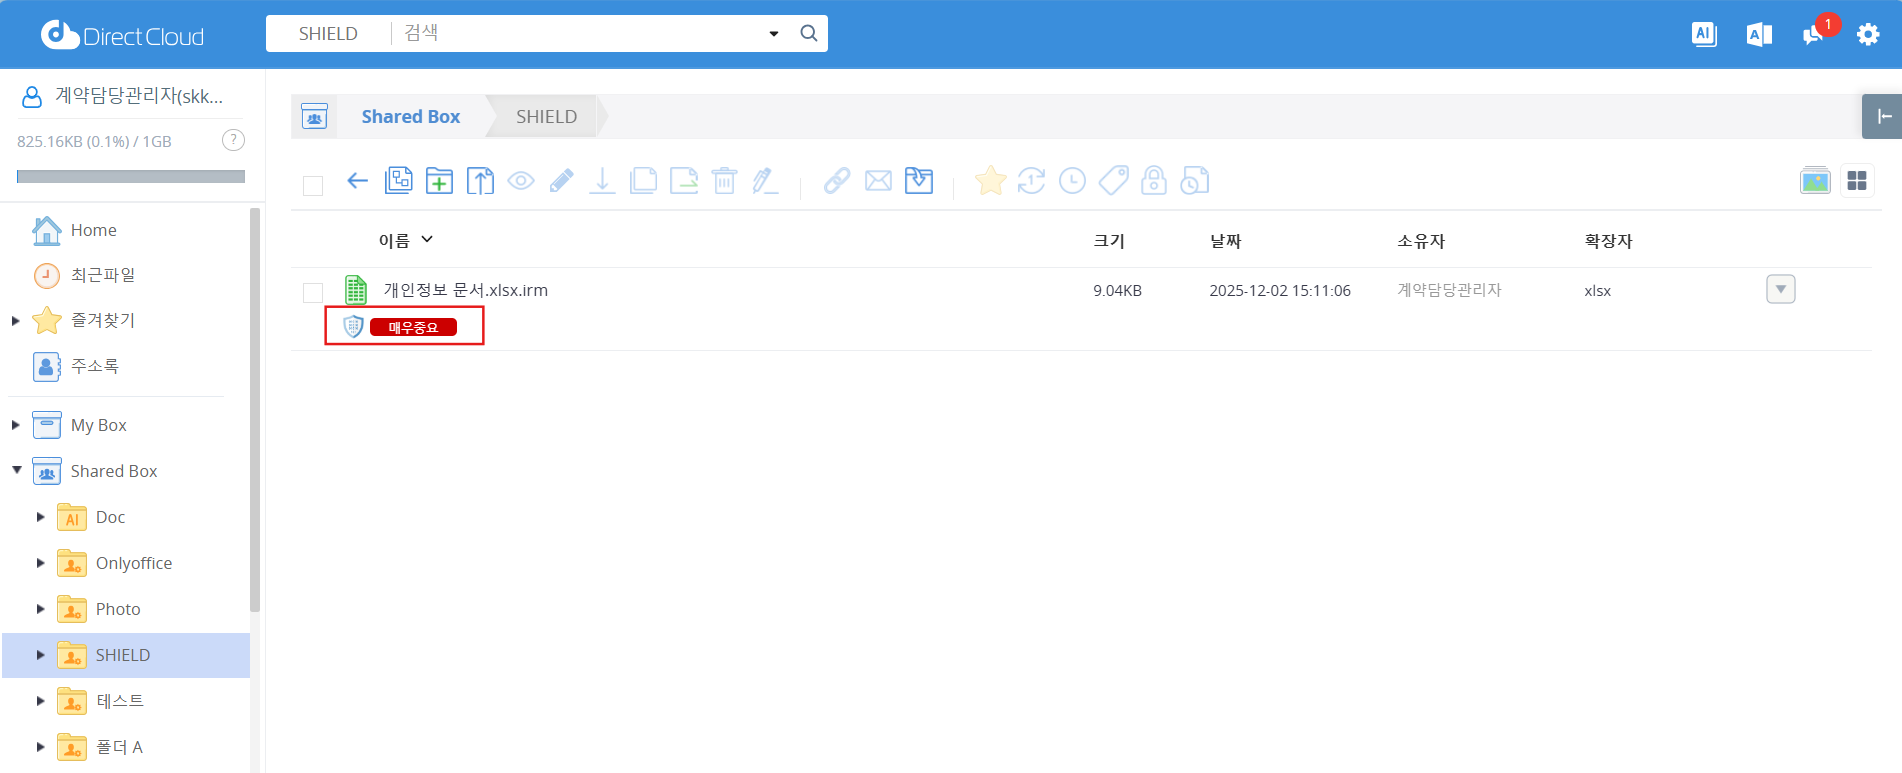Expand the Photo folder arrow
This screenshot has height=773, width=1902.
coord(40,609)
